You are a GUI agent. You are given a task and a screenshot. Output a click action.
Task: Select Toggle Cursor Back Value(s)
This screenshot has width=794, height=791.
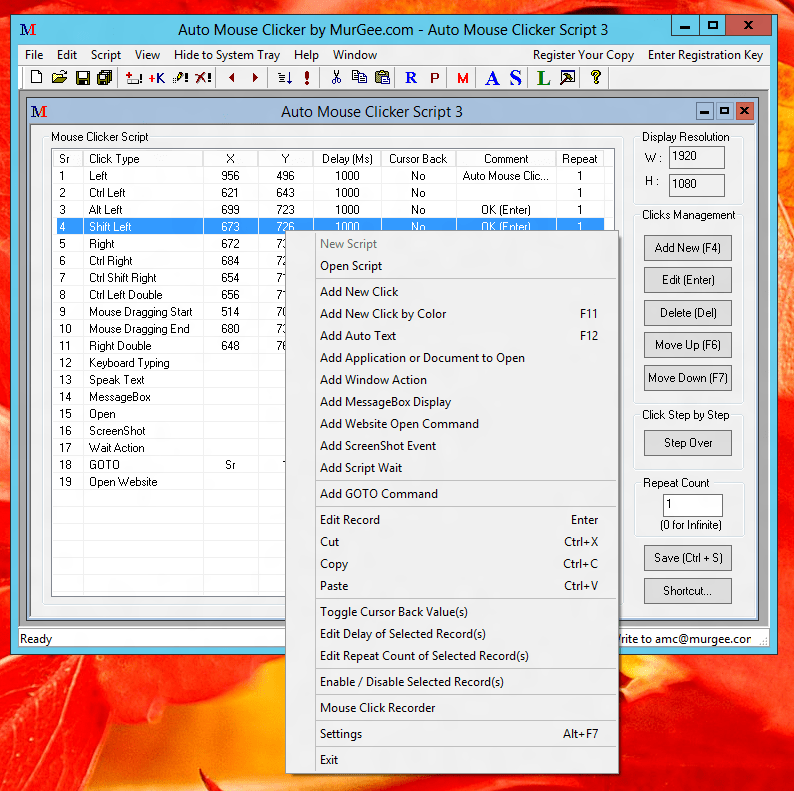coord(452,612)
